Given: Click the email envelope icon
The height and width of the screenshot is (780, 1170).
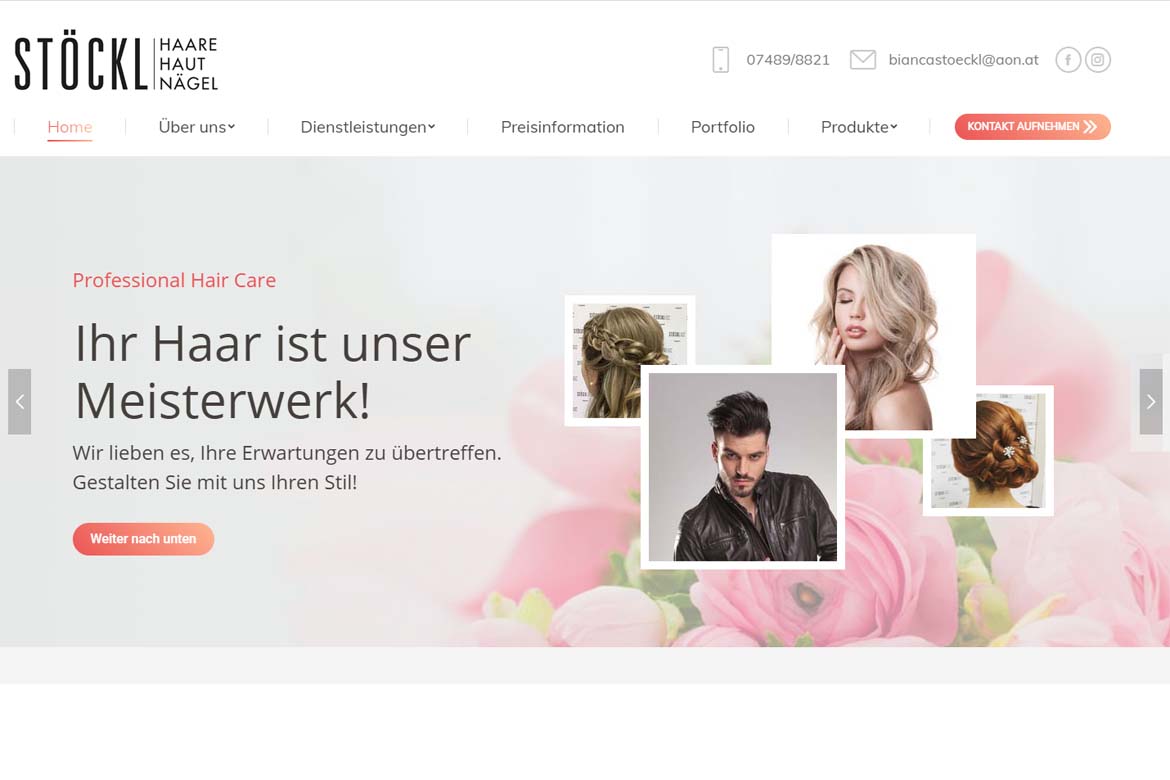Looking at the screenshot, I should point(863,60).
